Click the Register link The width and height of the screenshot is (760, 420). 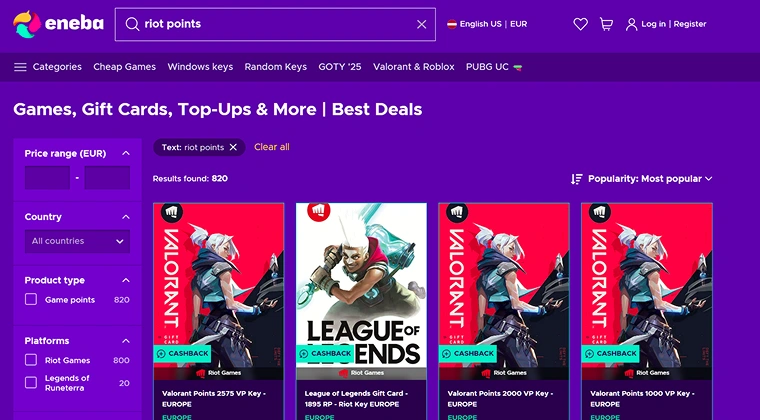(690, 24)
